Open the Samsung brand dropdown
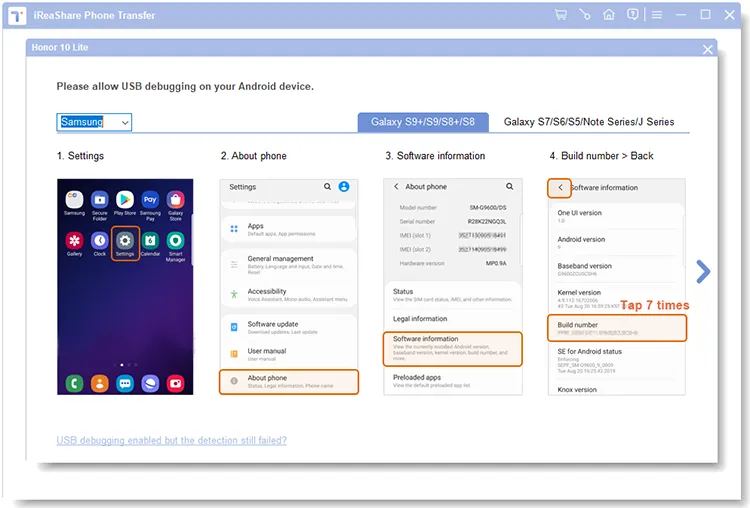This screenshot has width=750, height=508. 94,122
